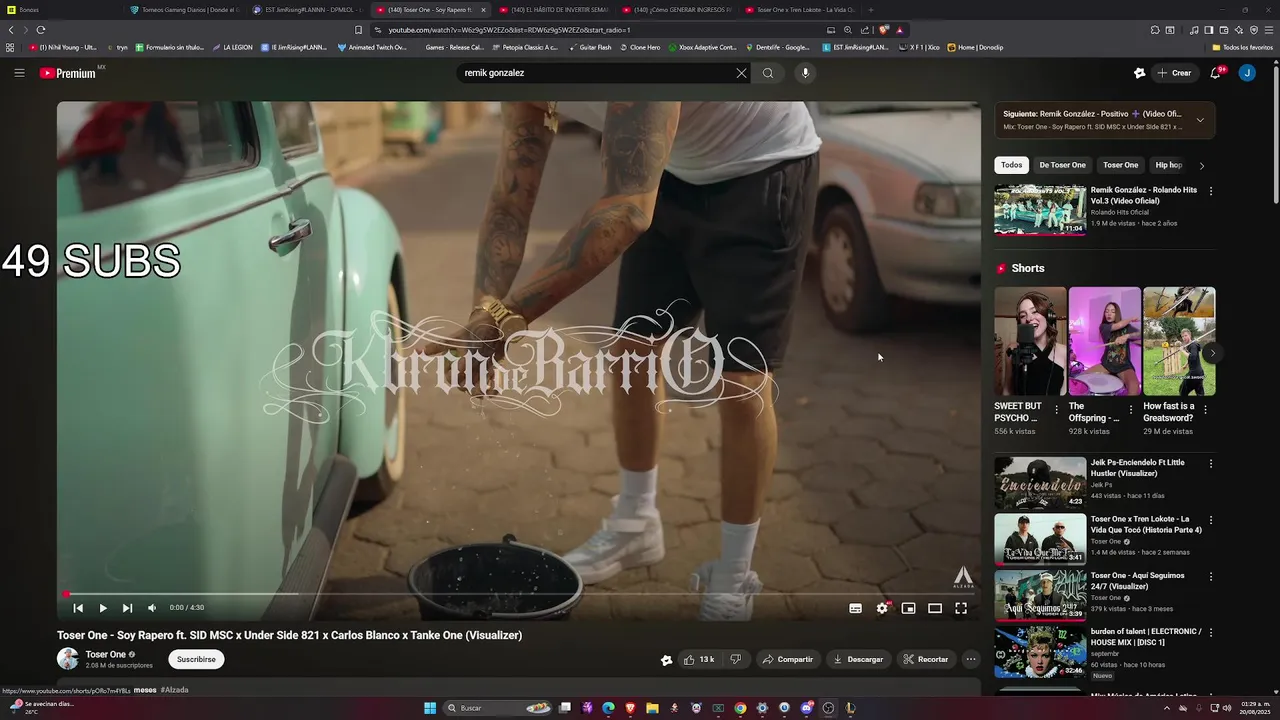Open the burden of talent video thumbnail
This screenshot has height=720, width=1280.
(1040, 652)
